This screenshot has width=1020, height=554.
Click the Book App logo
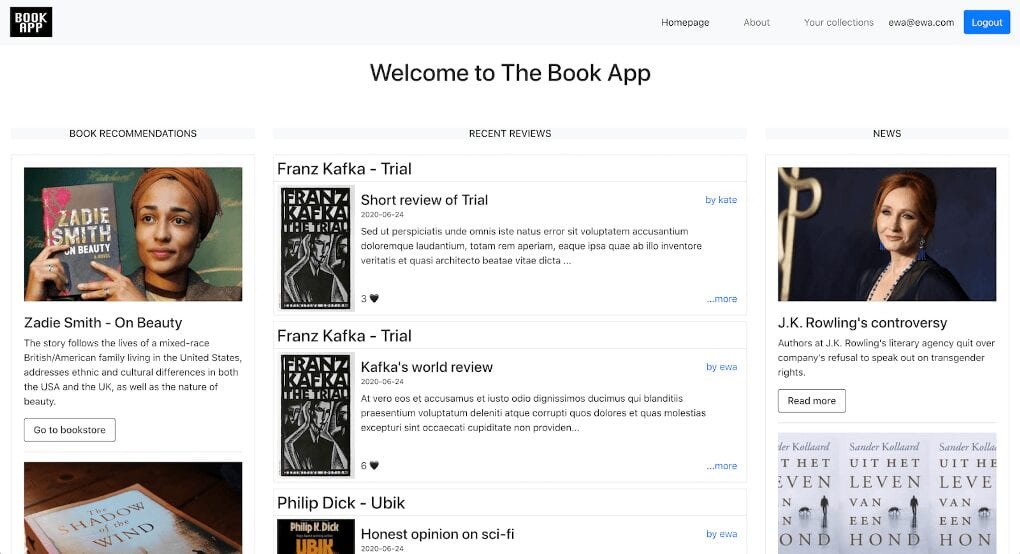(31, 22)
